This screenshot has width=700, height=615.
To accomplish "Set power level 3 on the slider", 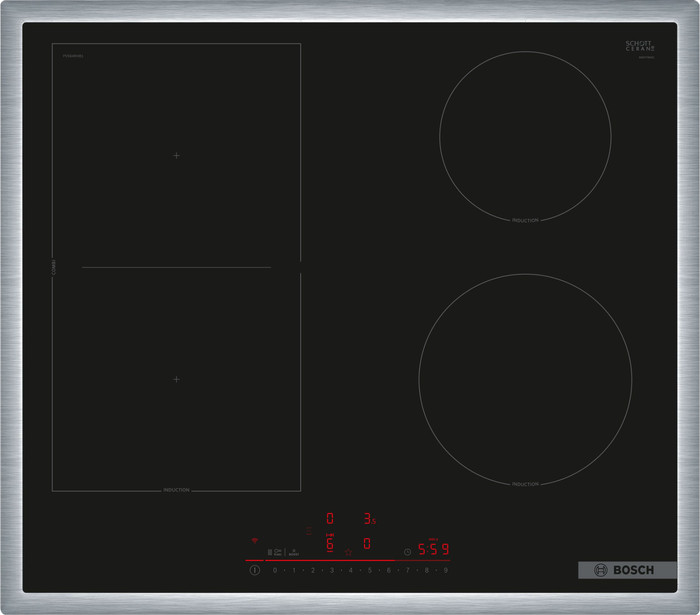I will pos(332,570).
